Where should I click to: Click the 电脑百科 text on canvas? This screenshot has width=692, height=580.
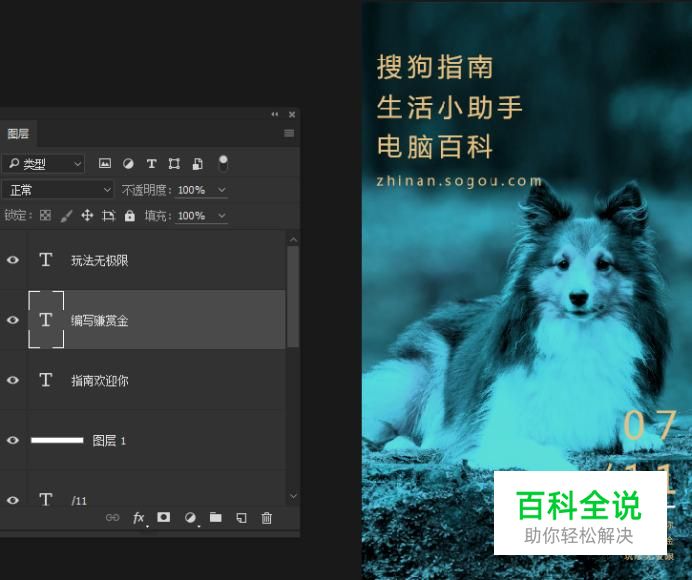coord(435,147)
